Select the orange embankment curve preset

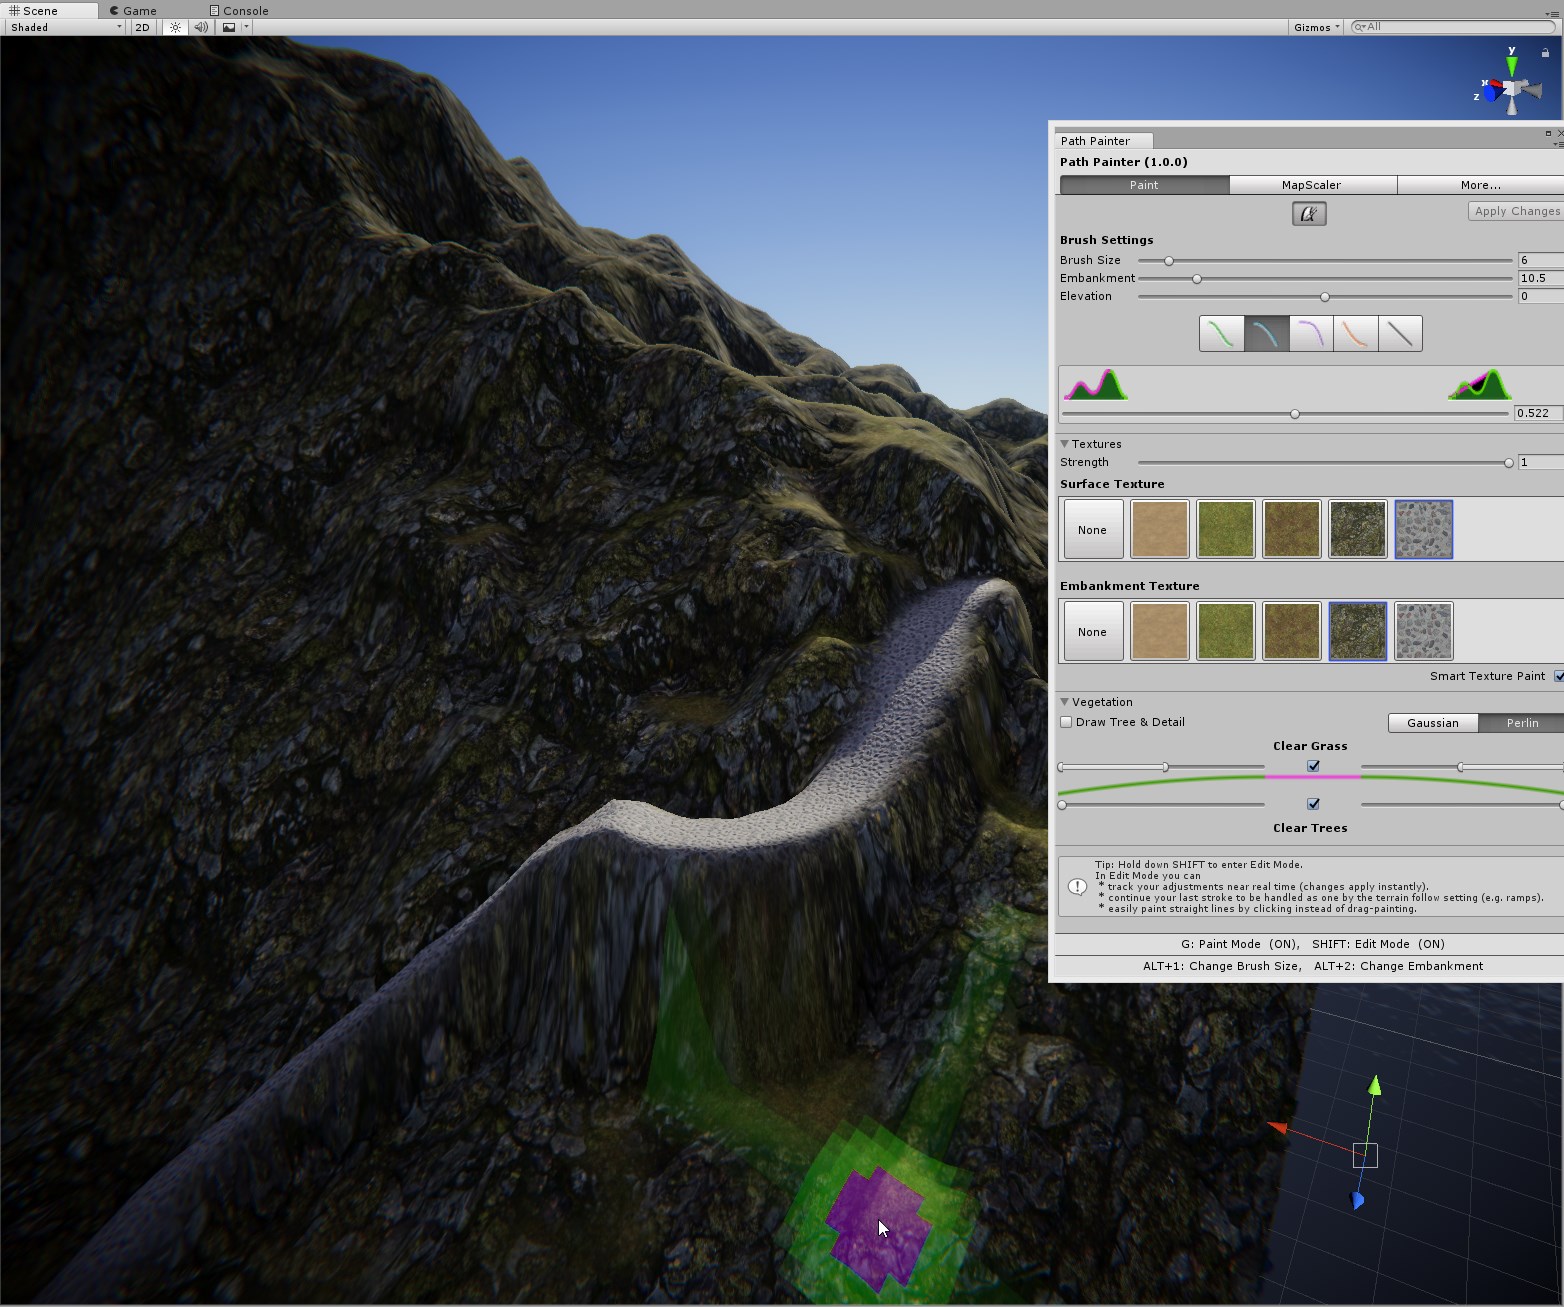tap(1355, 333)
